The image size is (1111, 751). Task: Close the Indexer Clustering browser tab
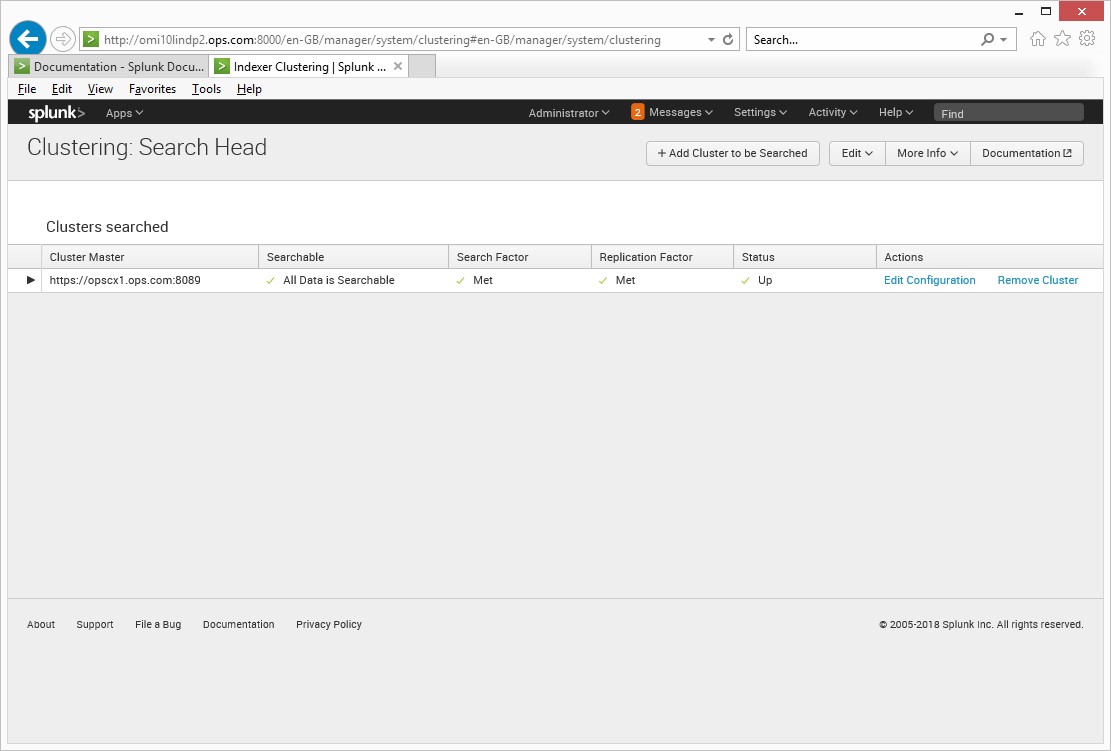[398, 67]
